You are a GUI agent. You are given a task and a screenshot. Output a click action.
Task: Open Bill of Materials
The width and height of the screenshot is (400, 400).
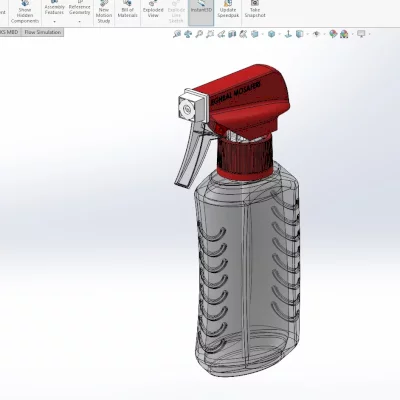(x=127, y=10)
